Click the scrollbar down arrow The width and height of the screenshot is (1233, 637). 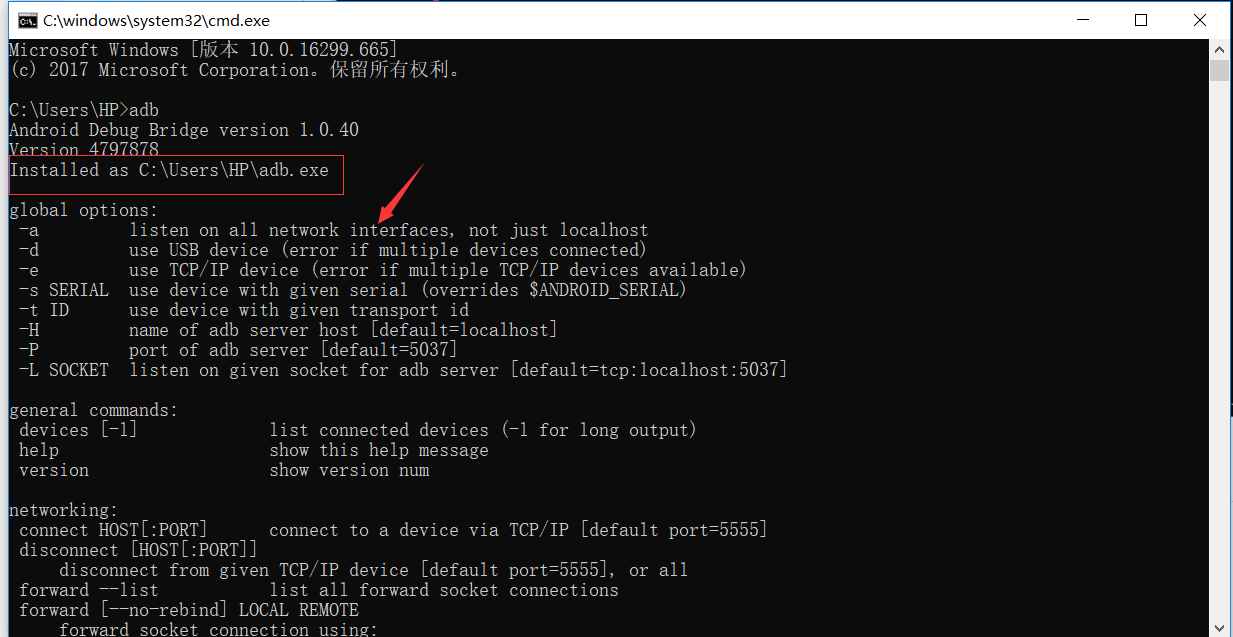1219,628
